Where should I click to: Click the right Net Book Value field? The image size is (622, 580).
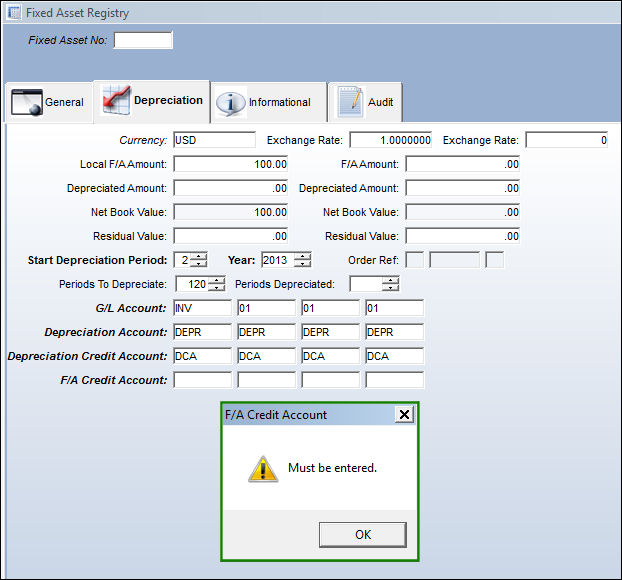463,212
